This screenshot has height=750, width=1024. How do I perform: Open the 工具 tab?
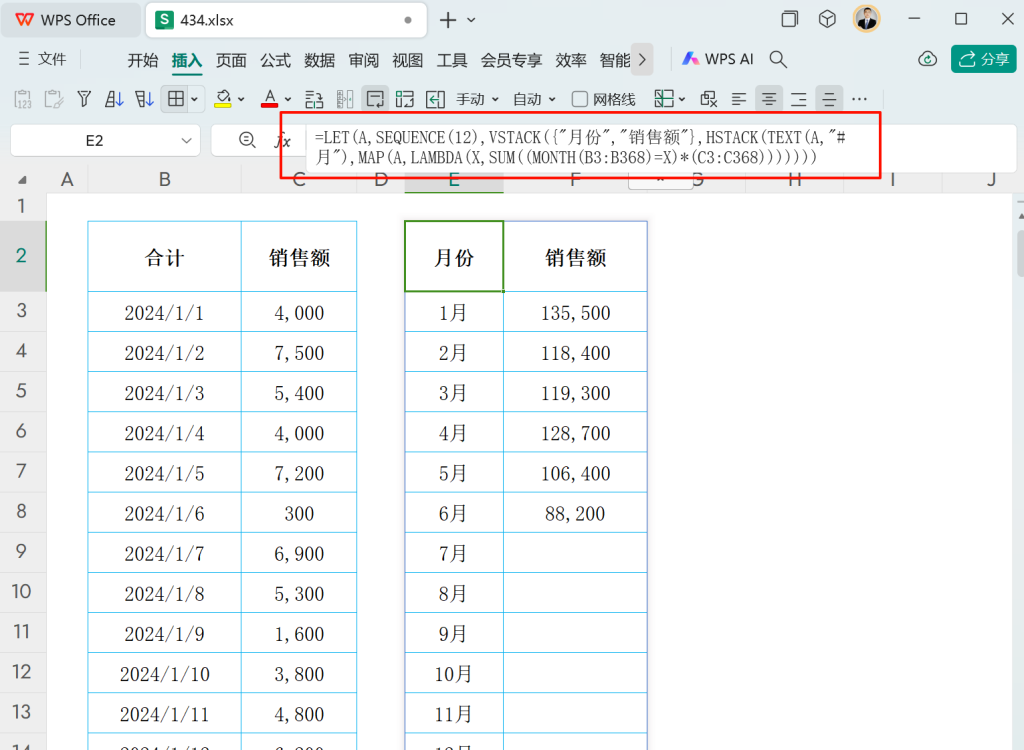(452, 60)
